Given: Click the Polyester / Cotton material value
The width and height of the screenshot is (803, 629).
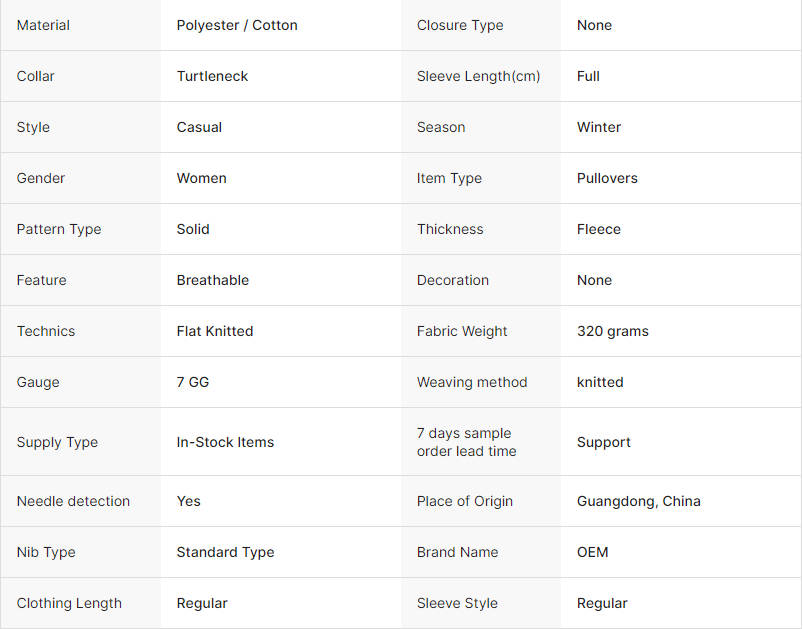Looking at the screenshot, I should [237, 25].
